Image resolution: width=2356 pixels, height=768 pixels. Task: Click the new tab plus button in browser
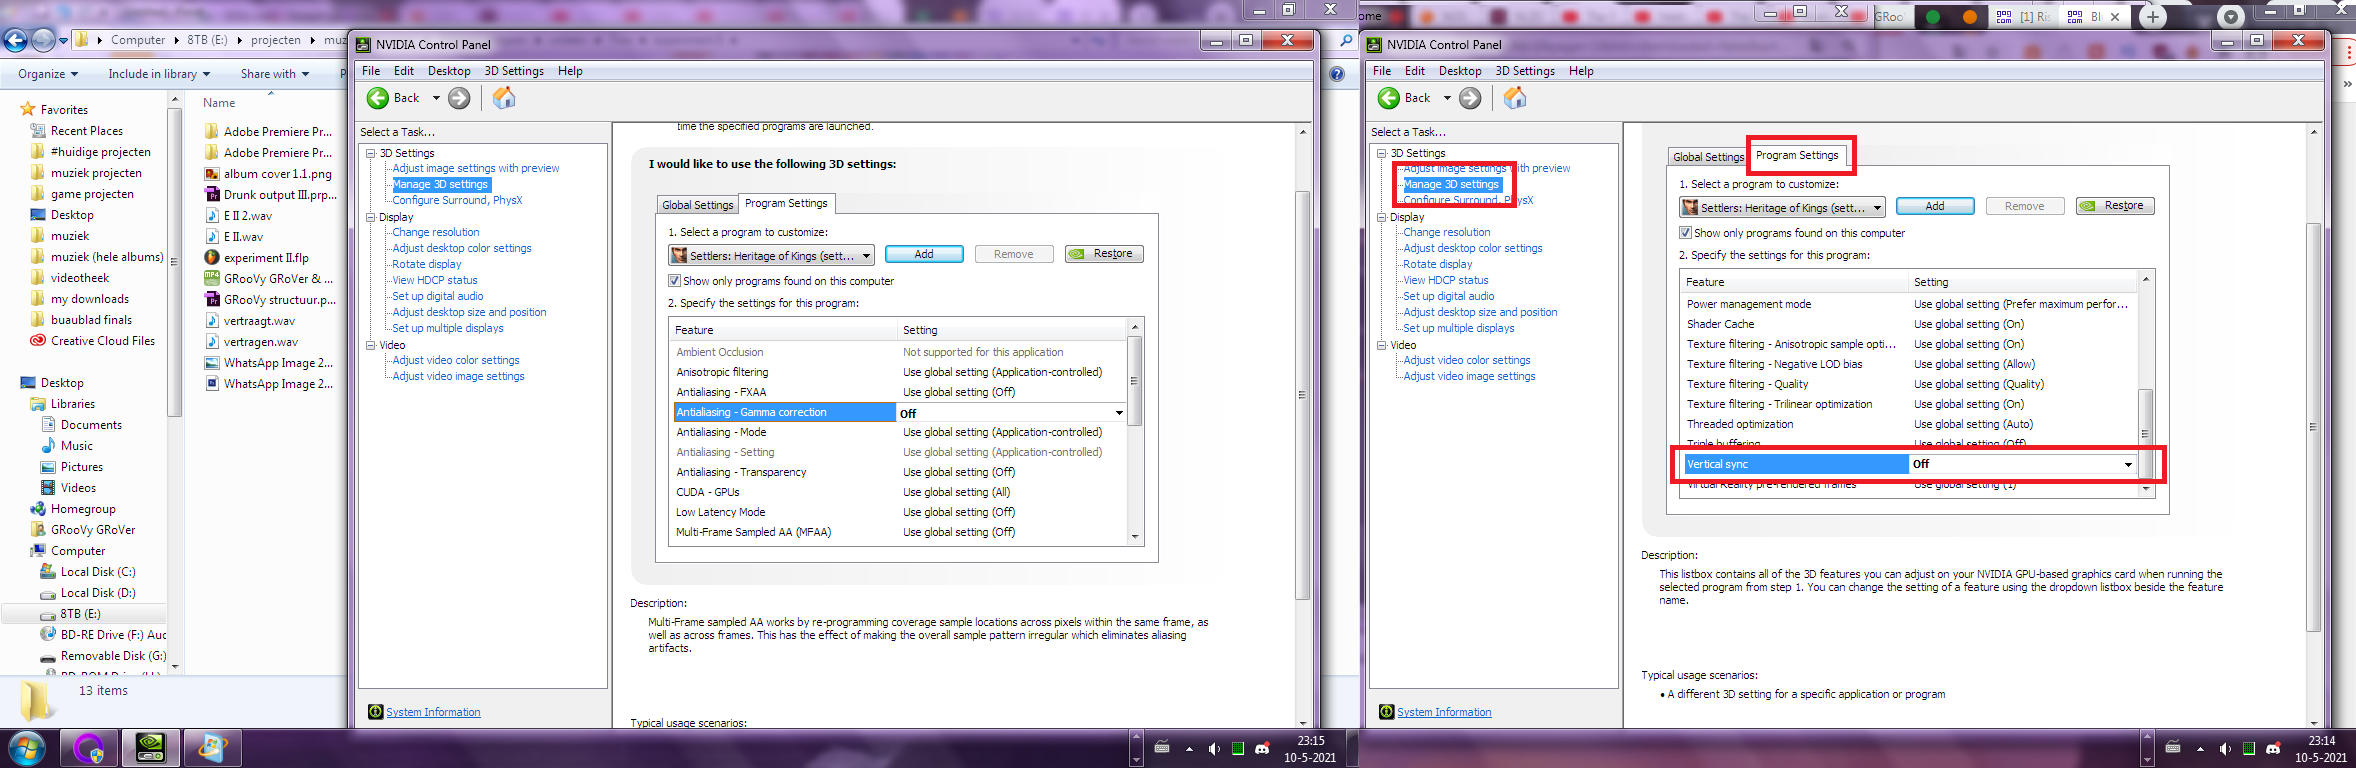point(2153,17)
